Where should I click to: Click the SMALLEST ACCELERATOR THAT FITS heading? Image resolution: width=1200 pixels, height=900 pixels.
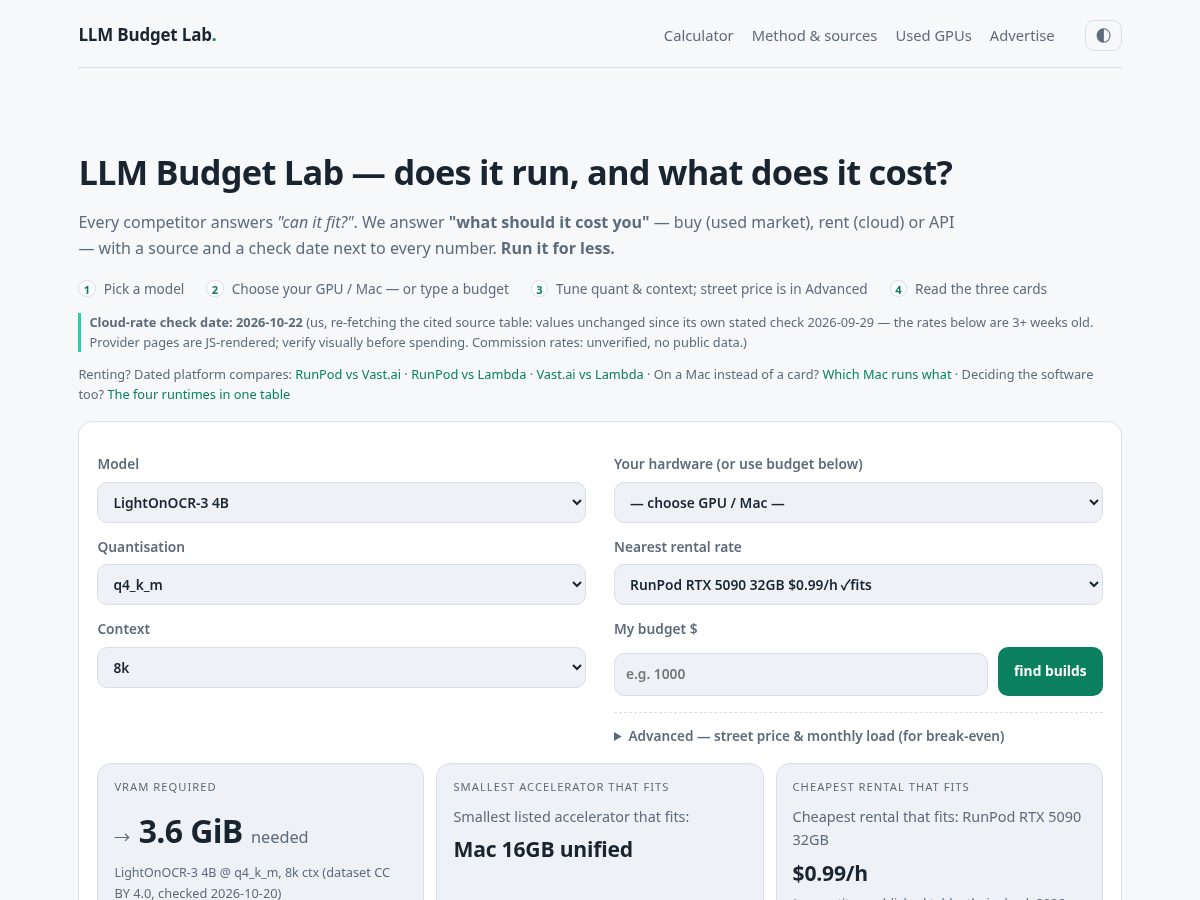coord(561,787)
